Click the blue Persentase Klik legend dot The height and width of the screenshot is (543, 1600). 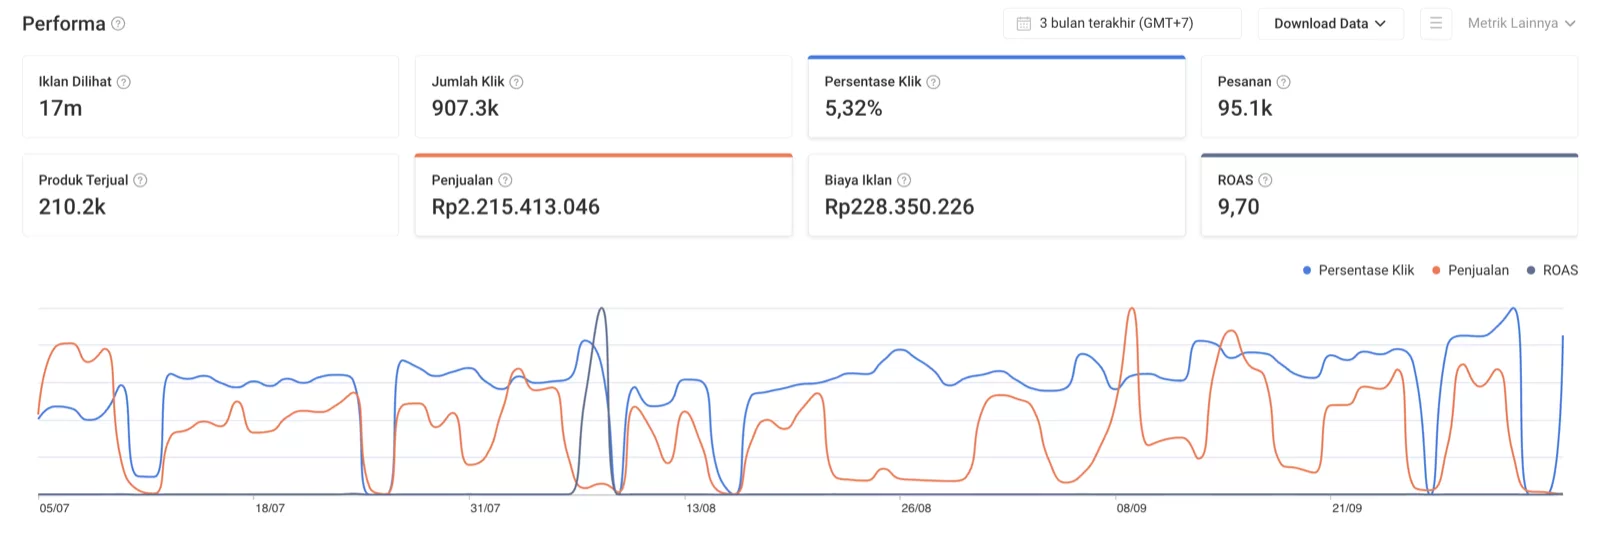[x=1307, y=270]
